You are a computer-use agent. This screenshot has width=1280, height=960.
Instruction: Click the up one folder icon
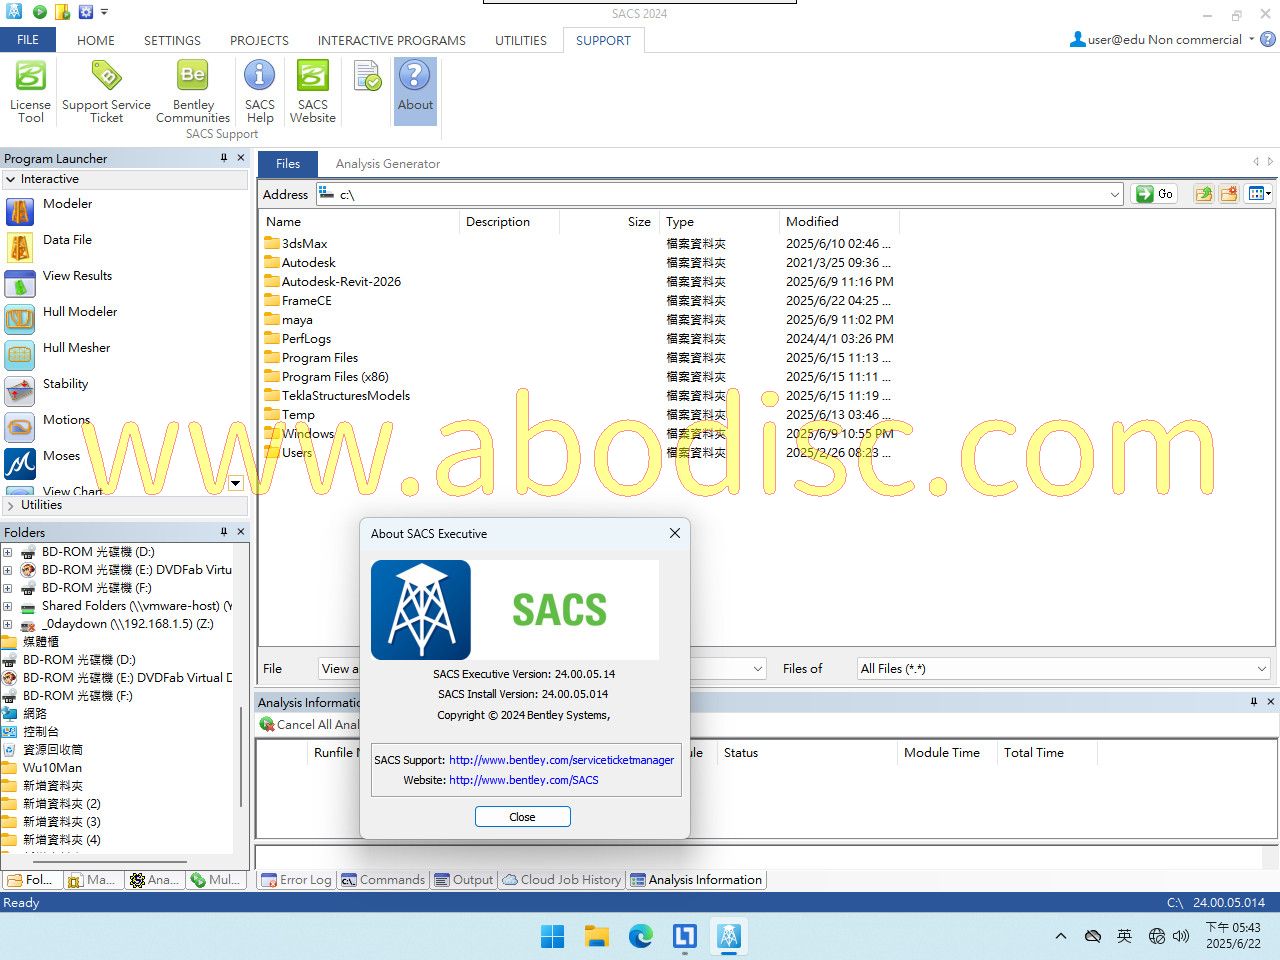point(1204,194)
